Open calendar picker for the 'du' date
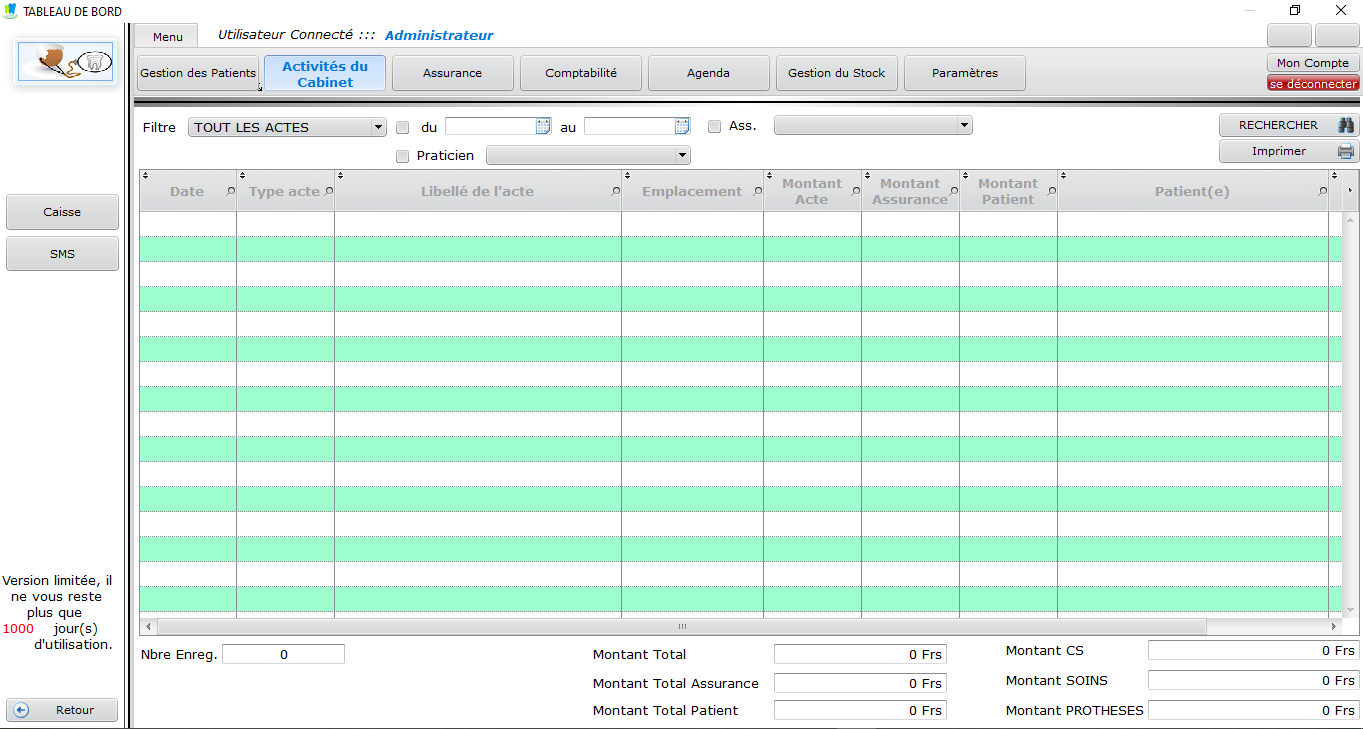1363x729 pixels. coord(543,127)
